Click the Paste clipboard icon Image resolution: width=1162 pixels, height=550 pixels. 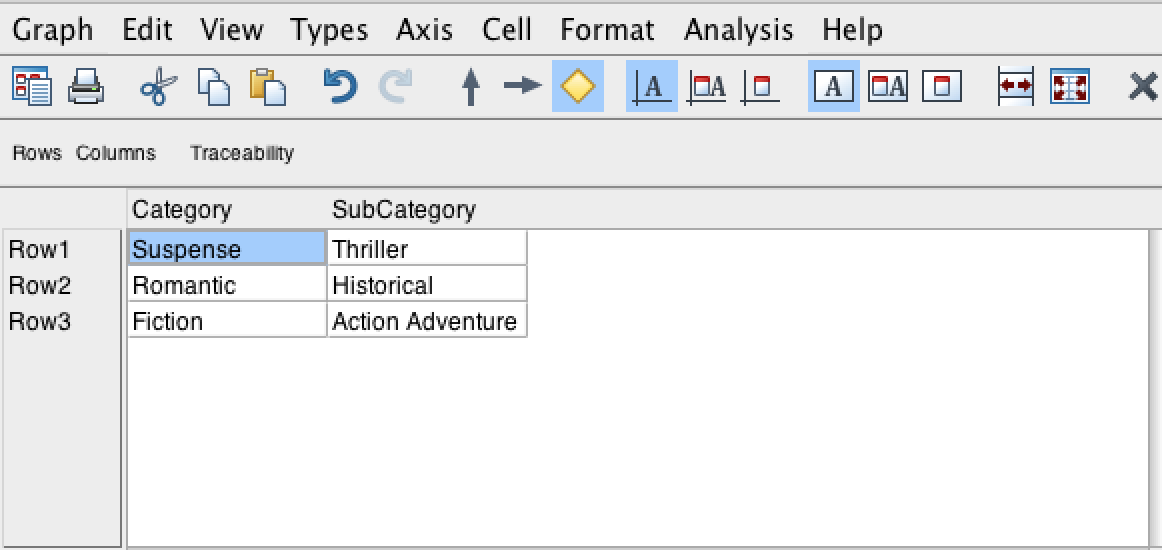coord(267,87)
